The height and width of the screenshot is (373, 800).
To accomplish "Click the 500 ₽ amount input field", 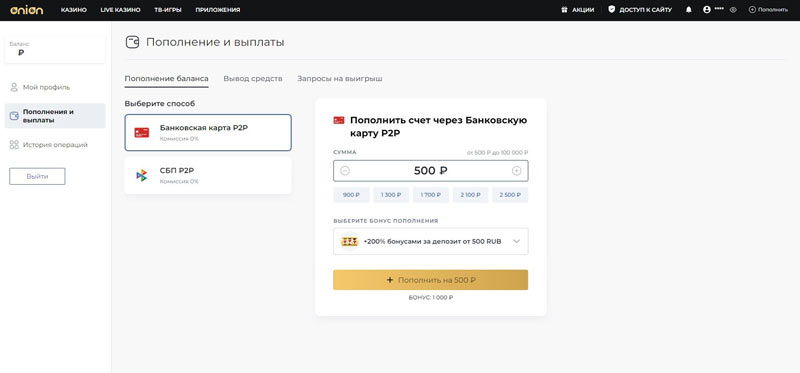I will [431, 171].
